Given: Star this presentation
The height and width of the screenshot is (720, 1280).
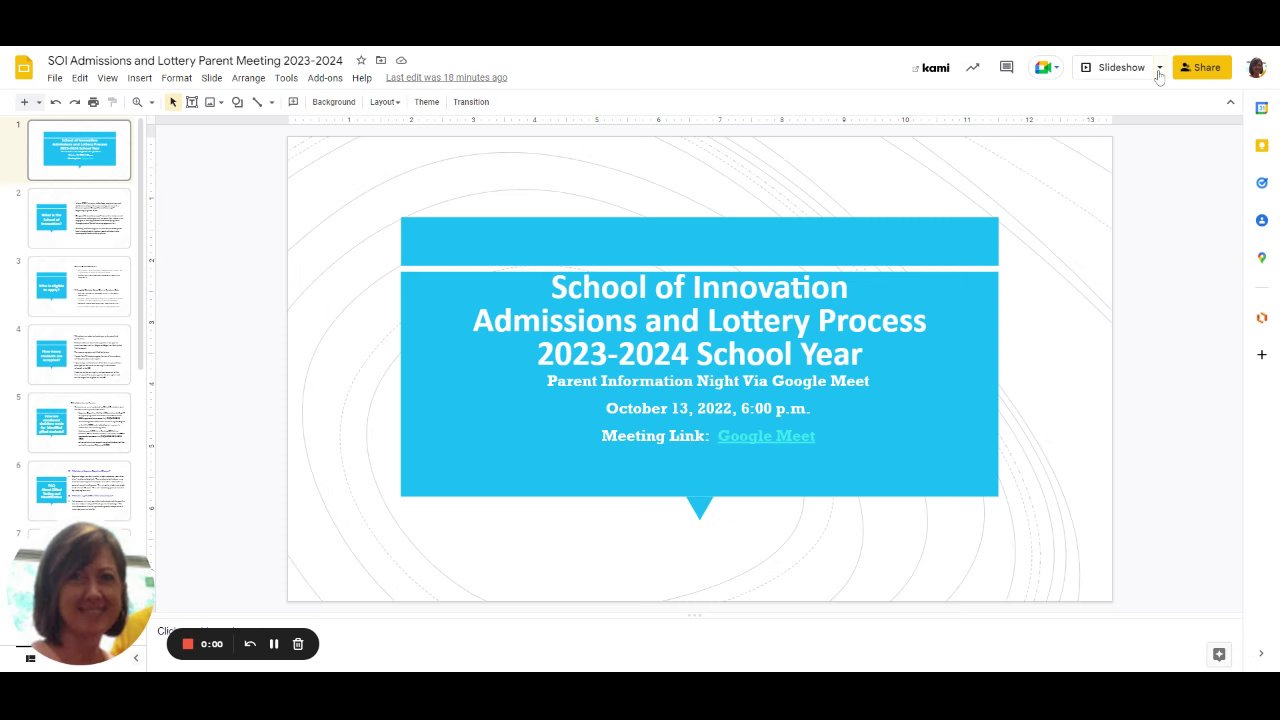Looking at the screenshot, I should tap(361, 61).
